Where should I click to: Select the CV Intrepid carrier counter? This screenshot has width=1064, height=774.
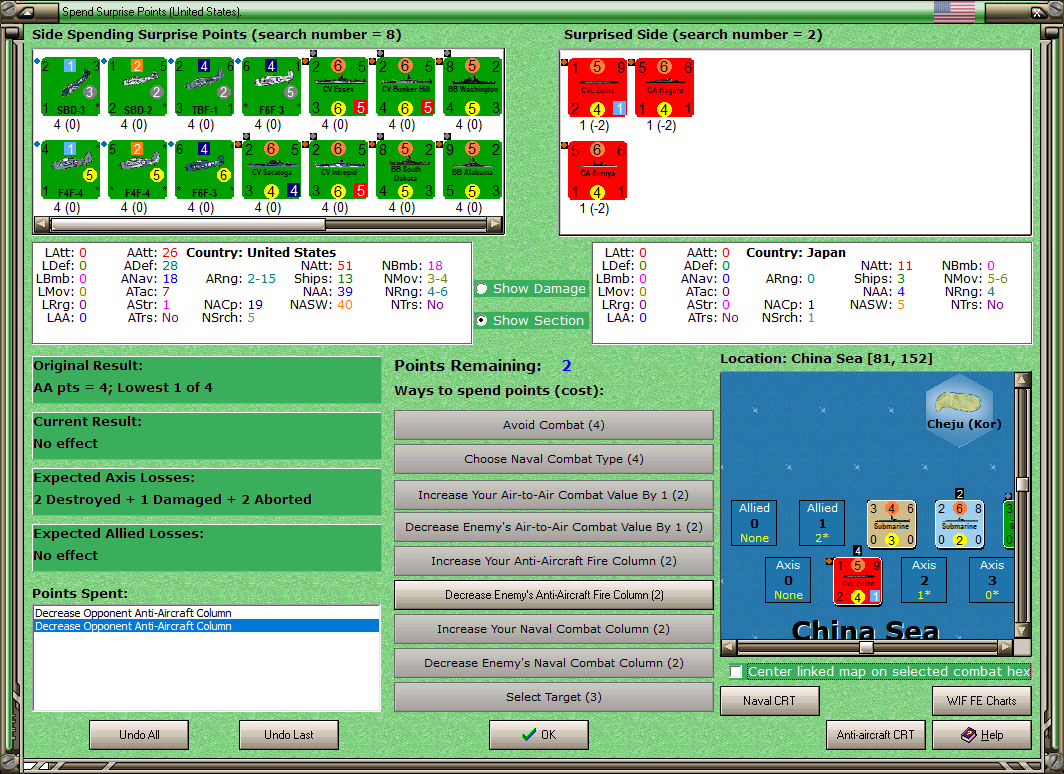(x=339, y=170)
